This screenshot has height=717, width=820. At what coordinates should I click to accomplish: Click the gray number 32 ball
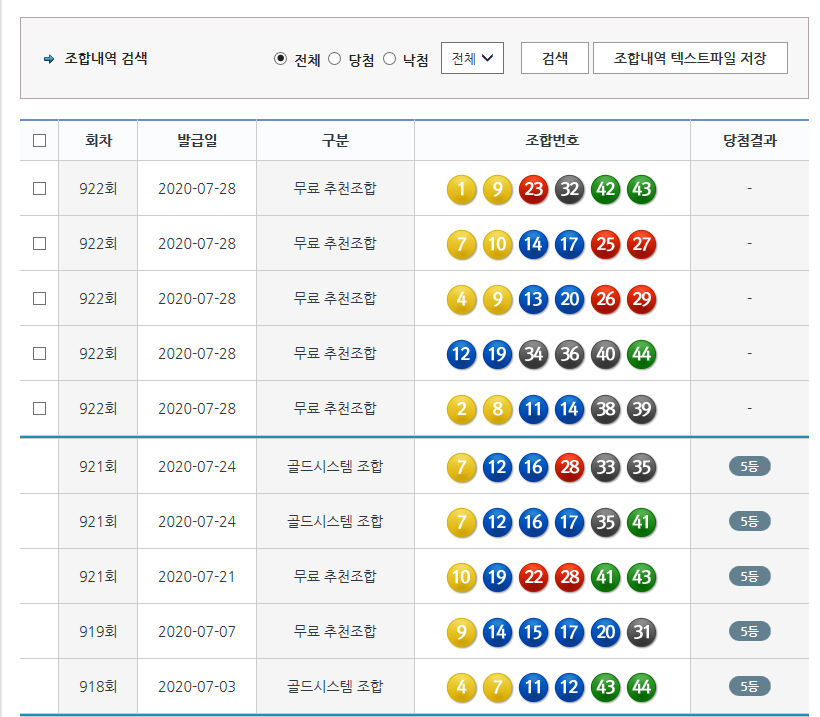(570, 189)
